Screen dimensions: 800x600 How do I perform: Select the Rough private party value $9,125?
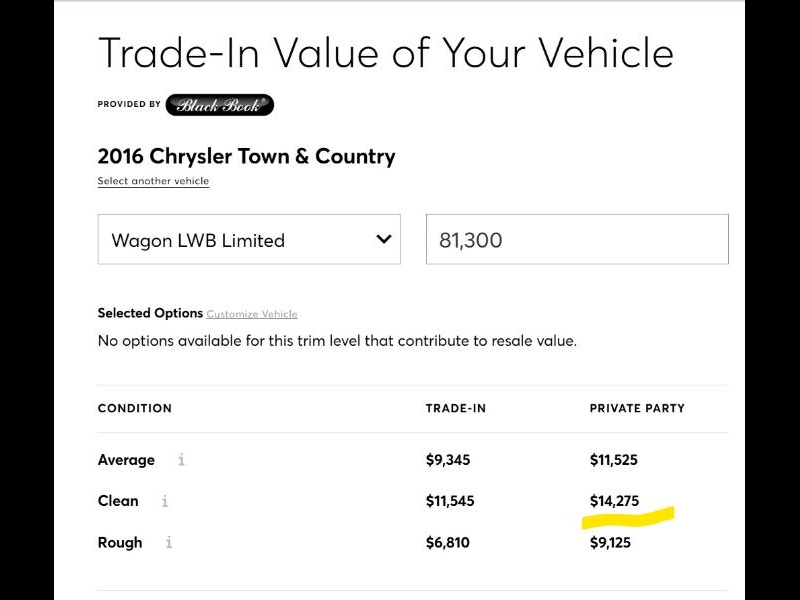click(x=612, y=543)
